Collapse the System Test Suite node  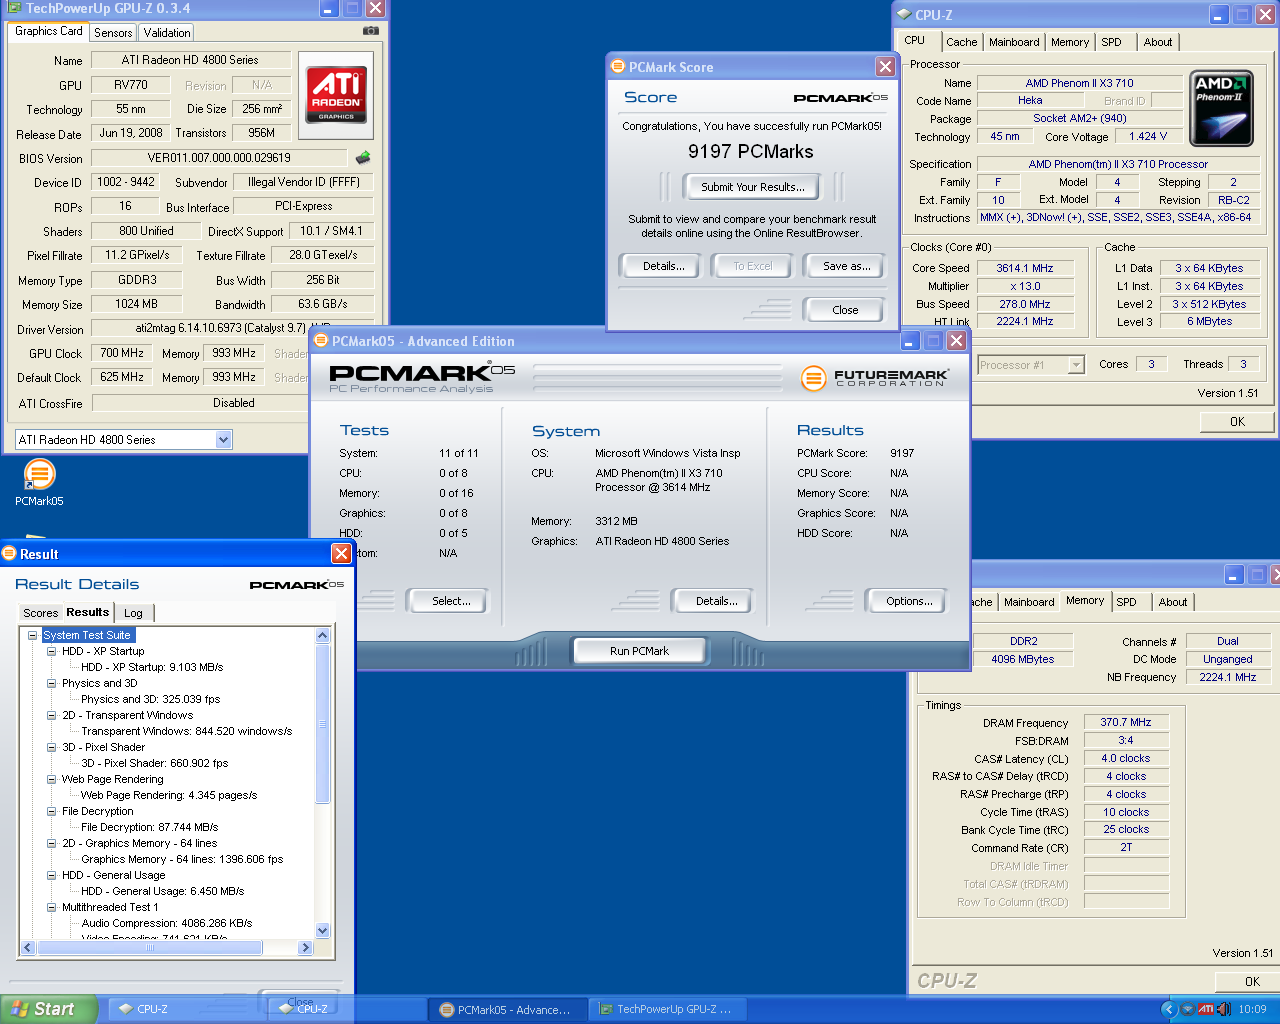click(x=32, y=635)
